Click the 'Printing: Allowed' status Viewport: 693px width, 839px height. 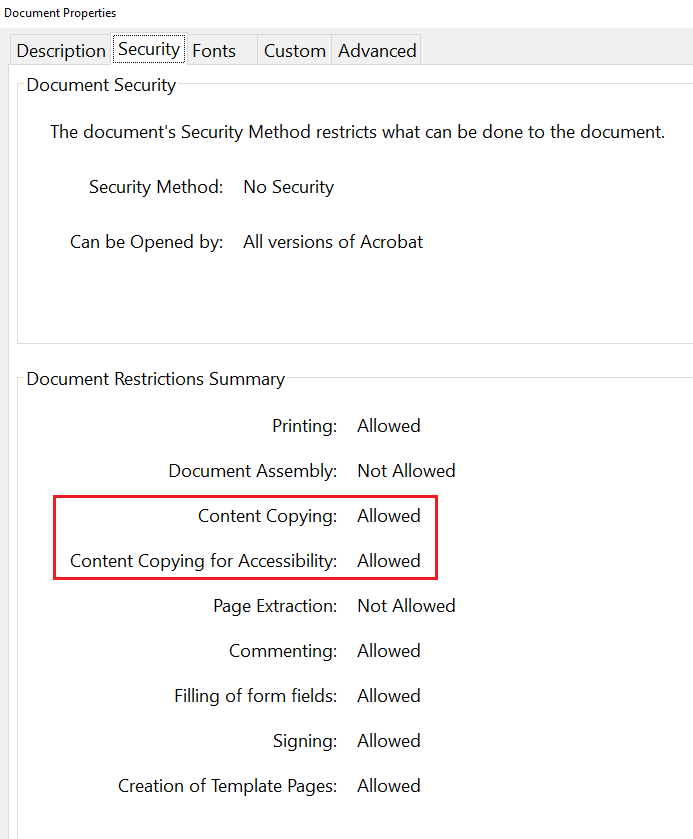340,425
